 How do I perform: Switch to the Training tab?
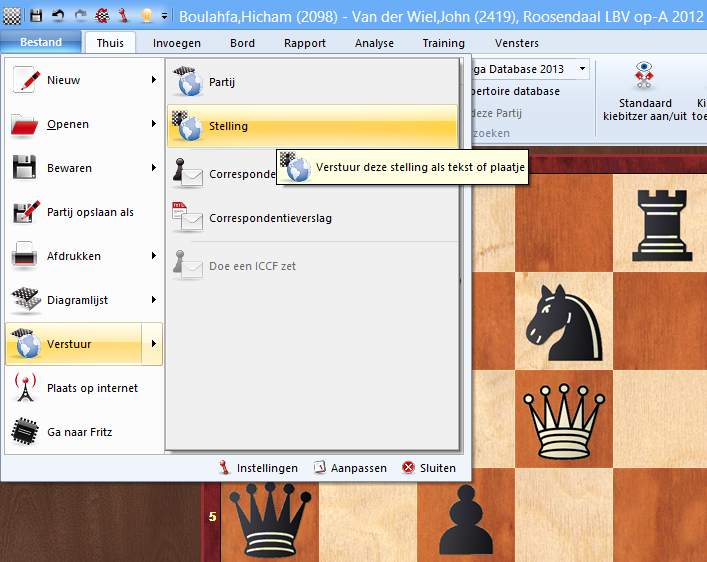point(444,43)
